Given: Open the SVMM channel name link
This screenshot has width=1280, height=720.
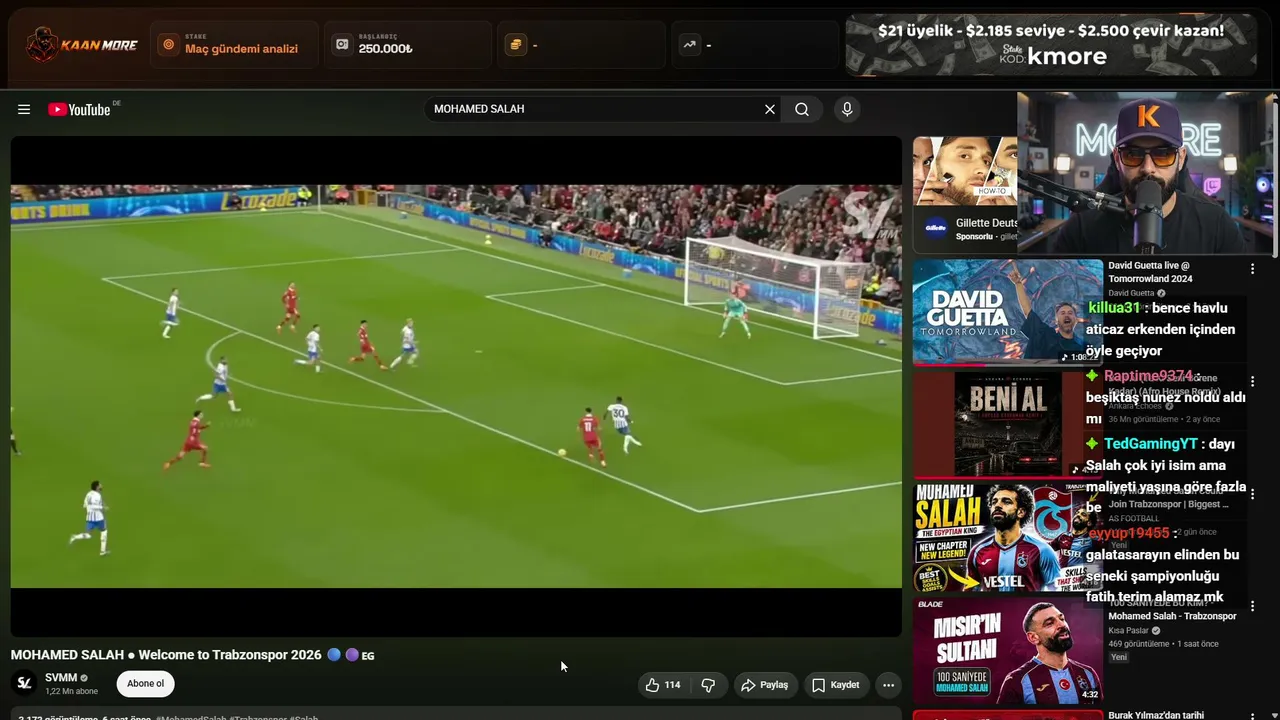Looking at the screenshot, I should [61, 678].
